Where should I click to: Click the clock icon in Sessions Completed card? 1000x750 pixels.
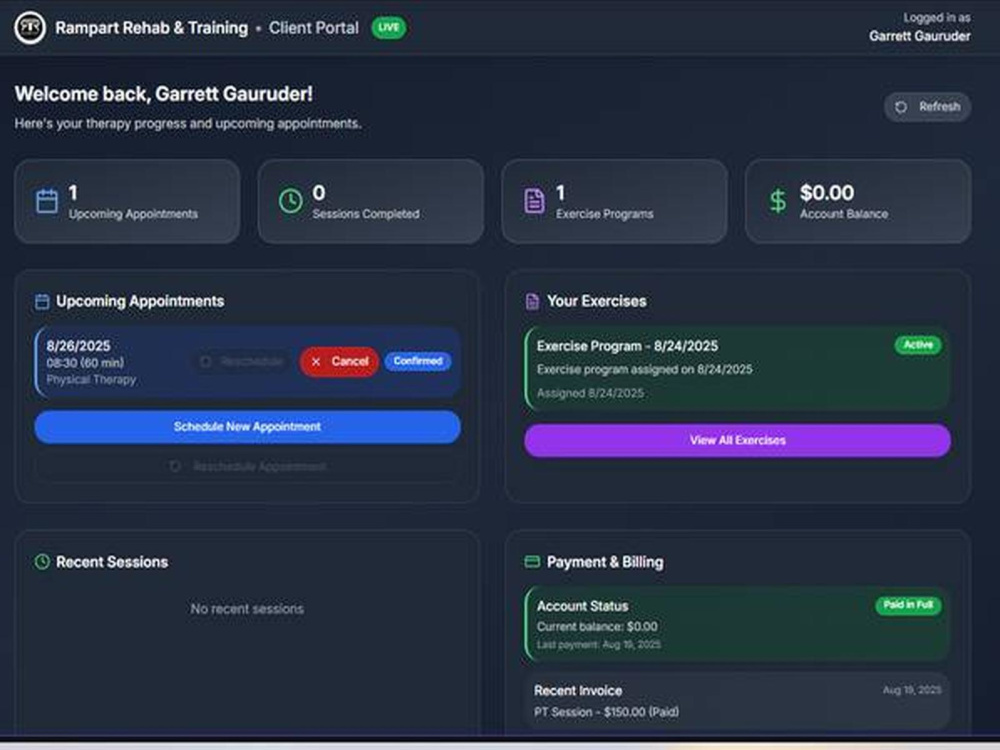tap(290, 201)
